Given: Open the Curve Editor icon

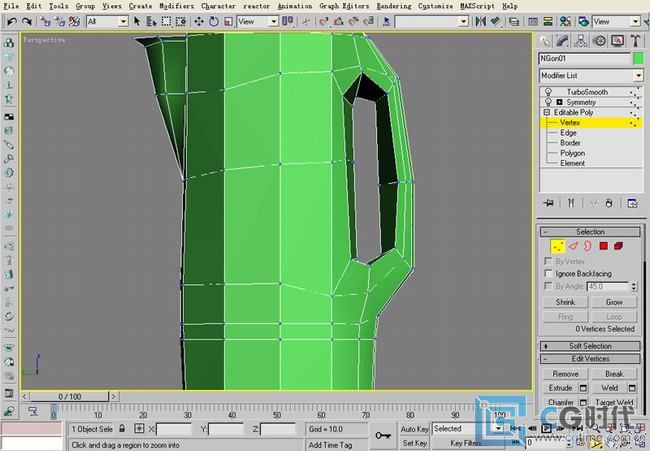Looking at the screenshot, I should pyautogui.click(x=533, y=21).
